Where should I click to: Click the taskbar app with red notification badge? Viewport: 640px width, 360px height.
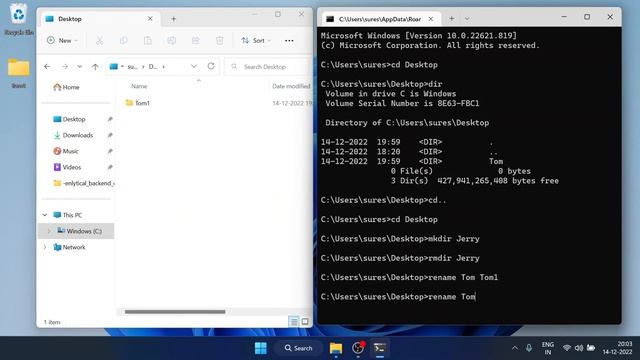(x=358, y=348)
